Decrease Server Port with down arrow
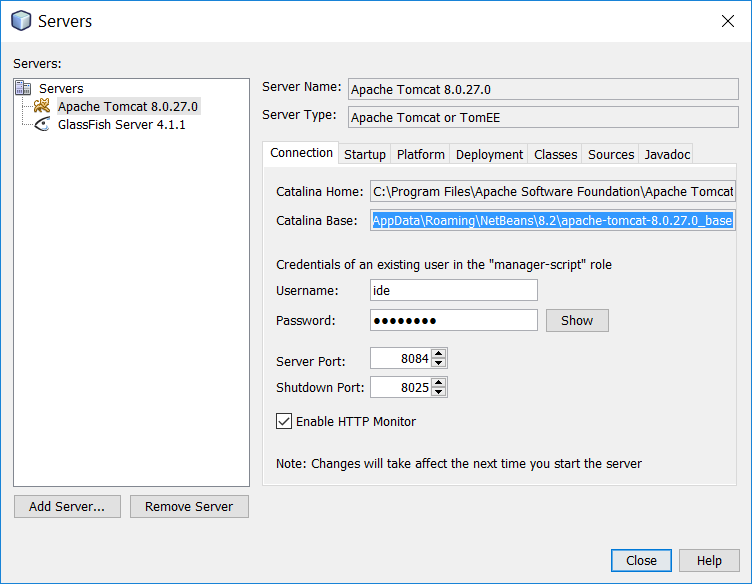The image size is (752, 584). point(438,363)
